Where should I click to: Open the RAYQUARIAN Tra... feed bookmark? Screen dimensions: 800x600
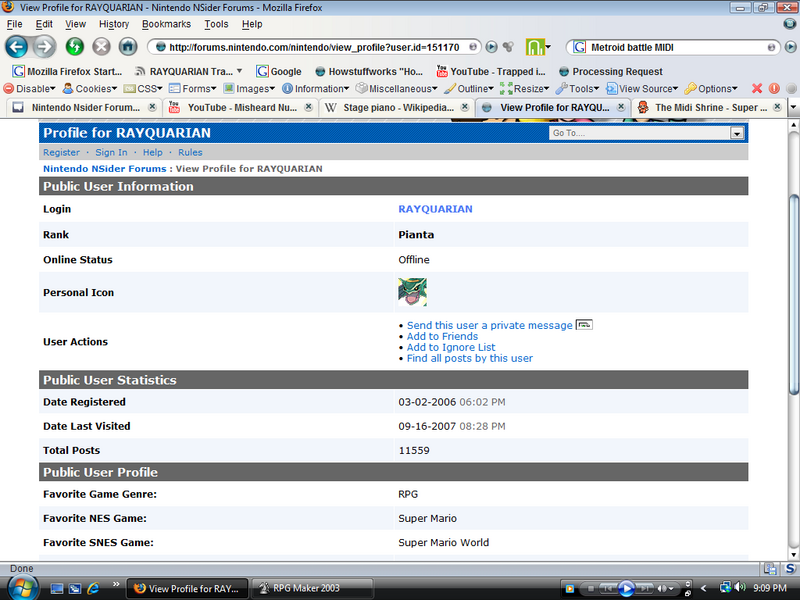click(188, 71)
